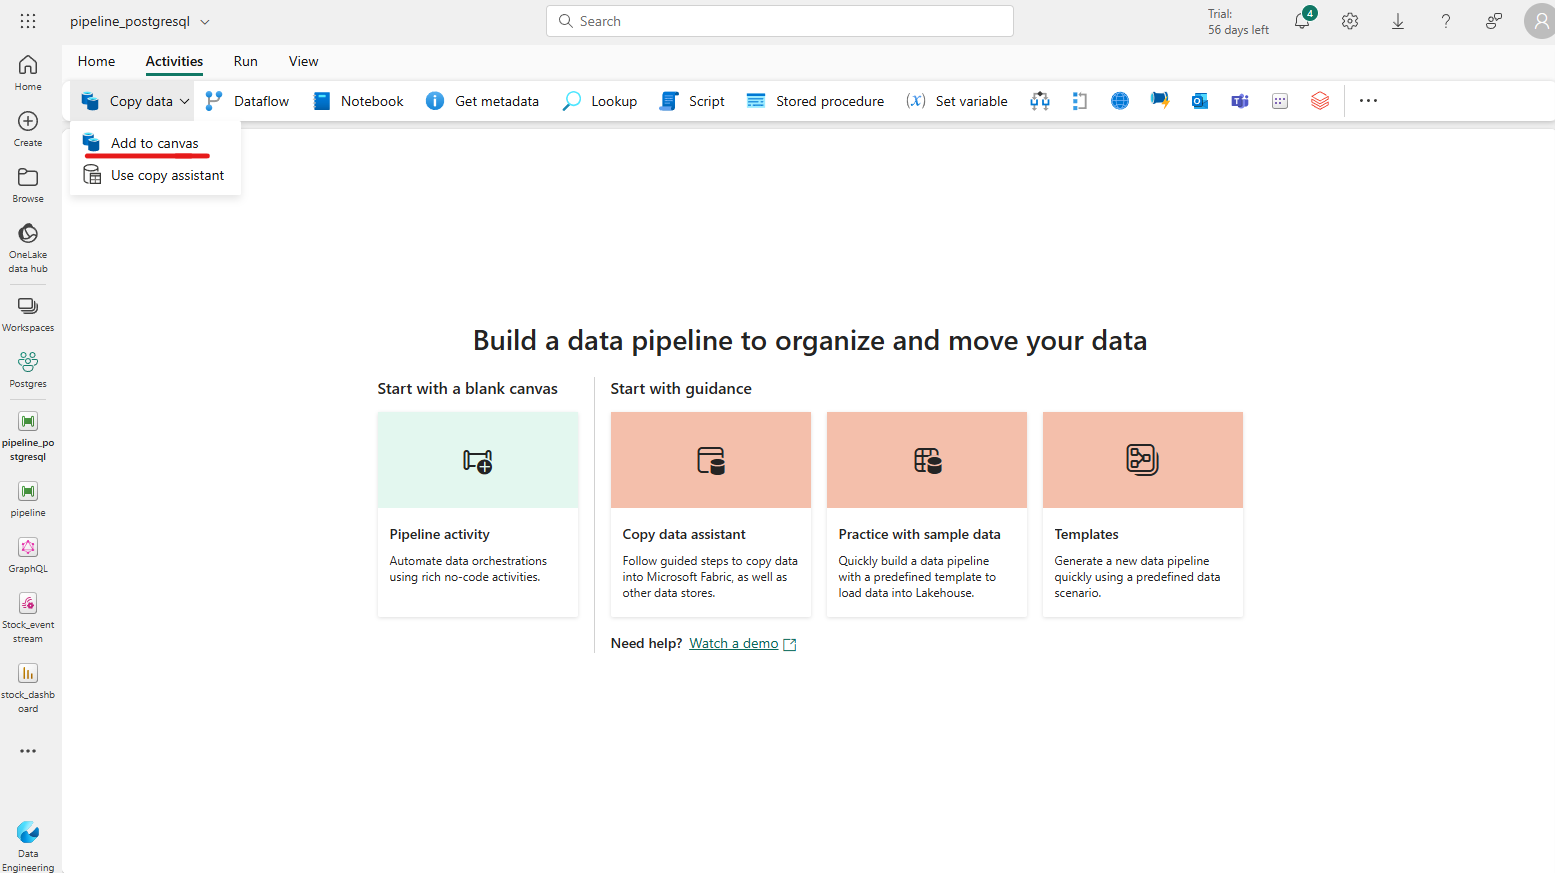Viewport: 1555px width, 873px height.
Task: Select Practice with sample data card
Action: [927, 514]
